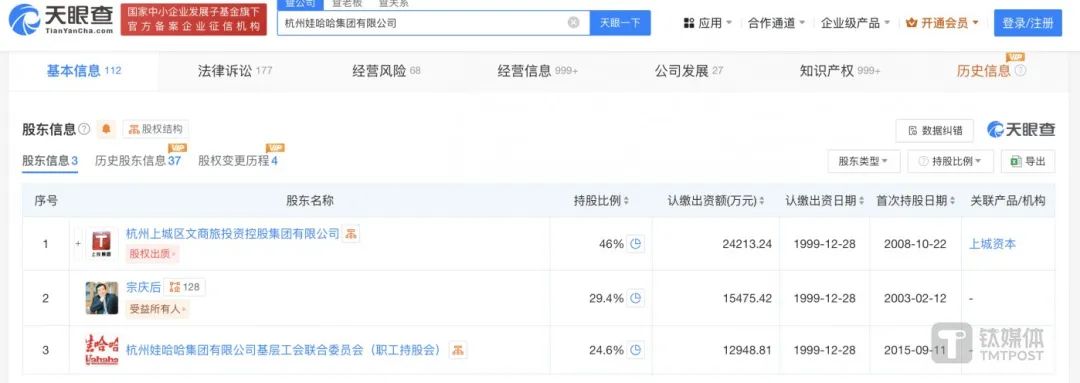
Task: Click the 天眼一下 search button
Action: (x=620, y=23)
